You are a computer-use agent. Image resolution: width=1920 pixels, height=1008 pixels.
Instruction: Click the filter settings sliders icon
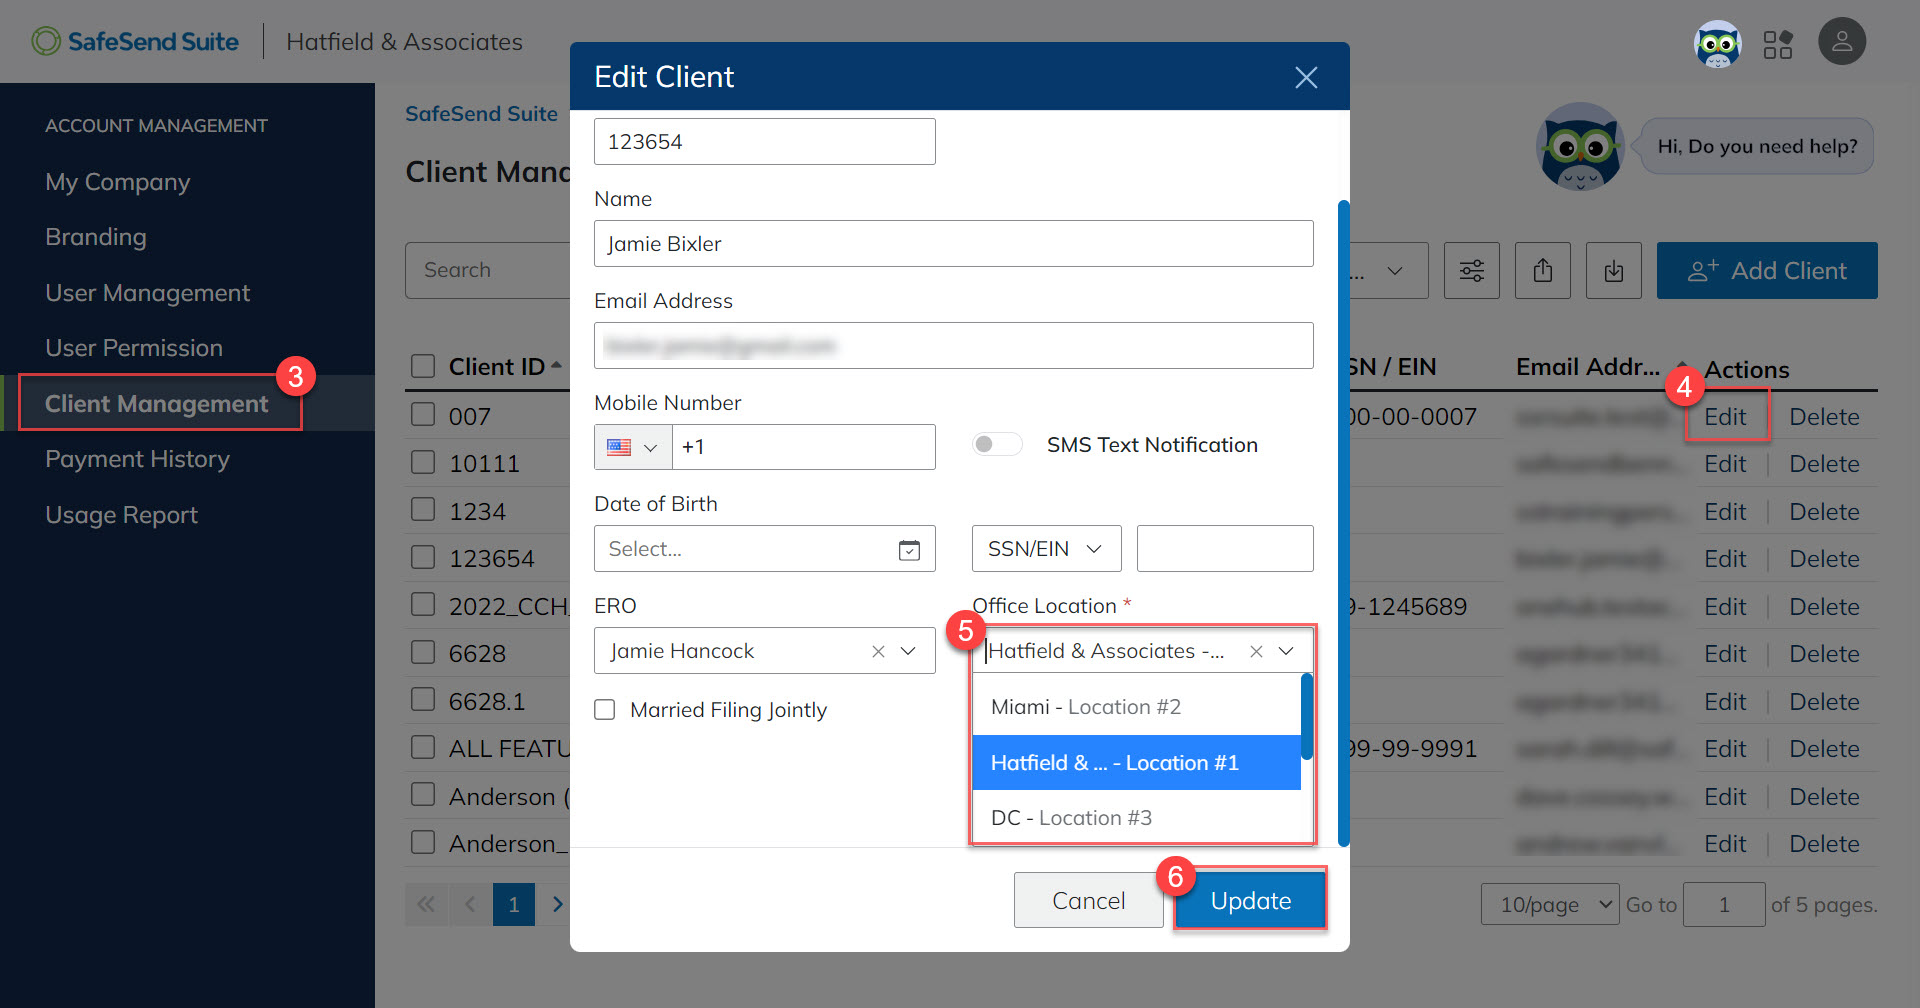pyautogui.click(x=1472, y=271)
